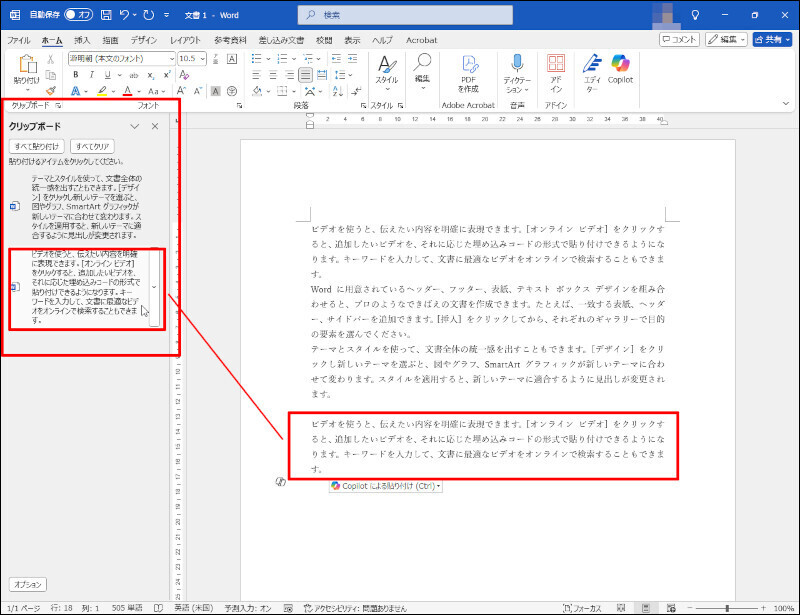Click the Enclose Characters circled icon
Screen dimensions: 800x615
232,91
